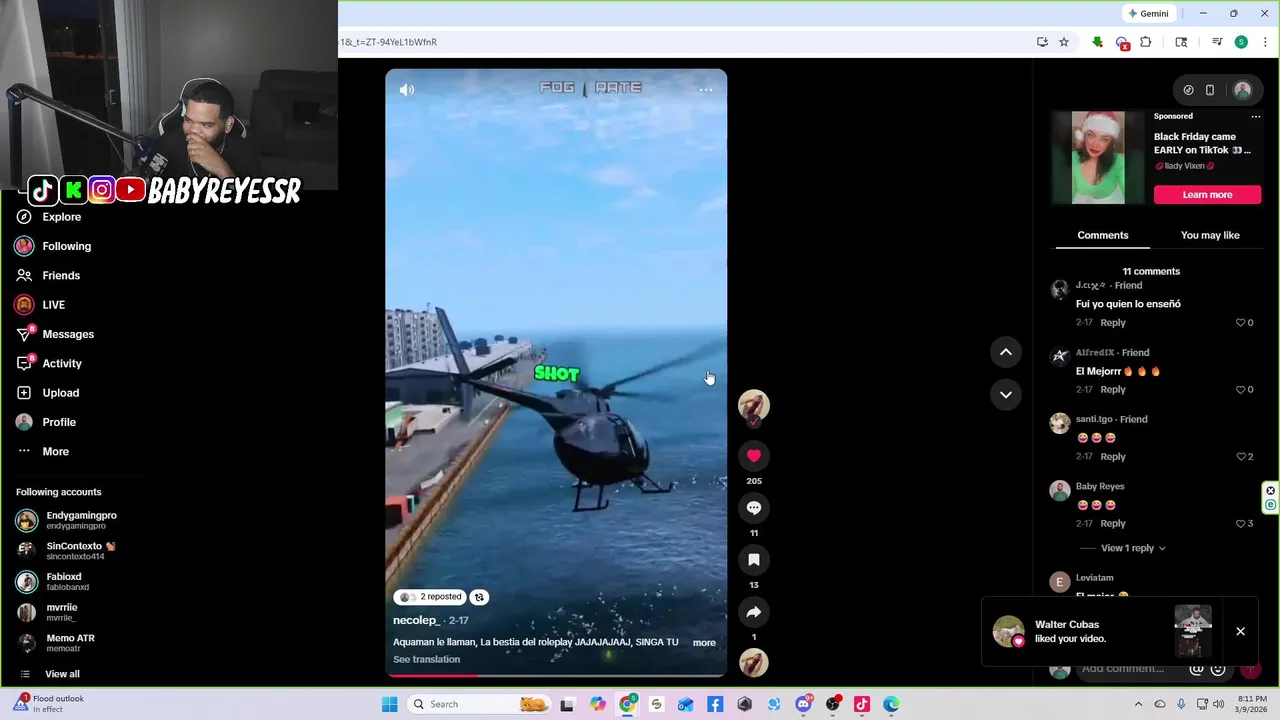1280x720 pixels.
Task: Open the Chrome three-dot menu
Action: click(x=1265, y=42)
